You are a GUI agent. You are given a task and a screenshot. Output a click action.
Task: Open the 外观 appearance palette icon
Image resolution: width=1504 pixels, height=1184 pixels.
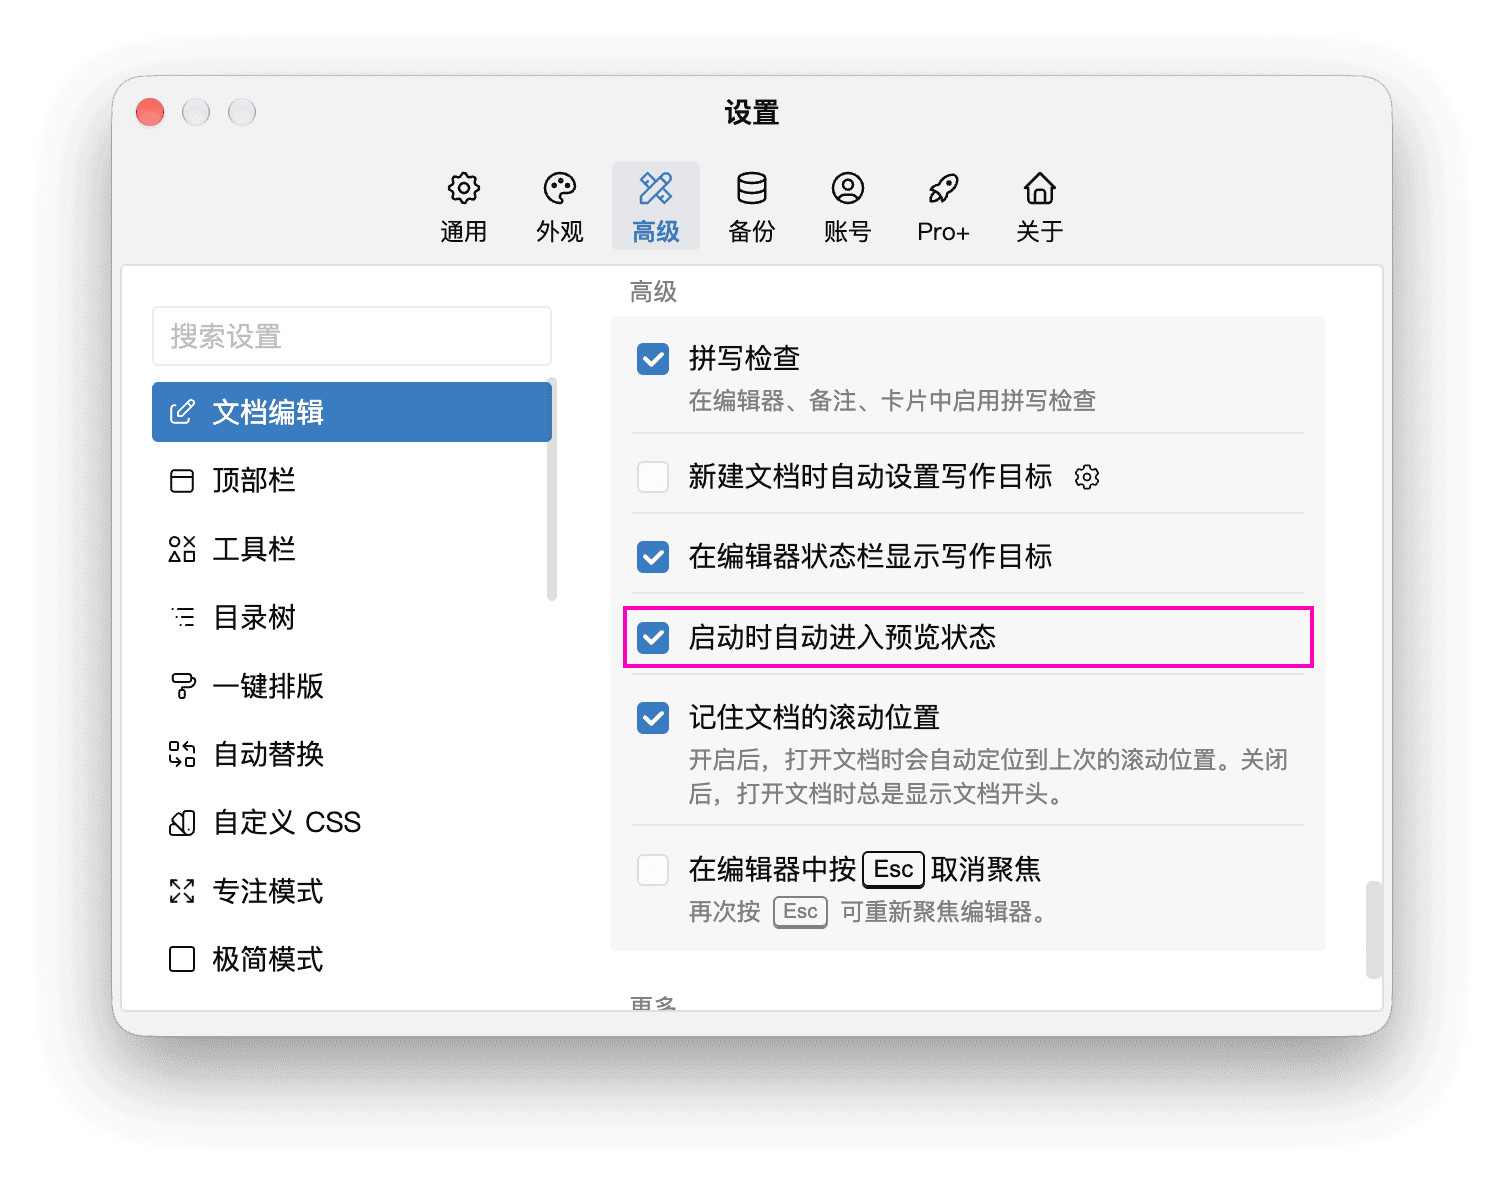click(560, 188)
